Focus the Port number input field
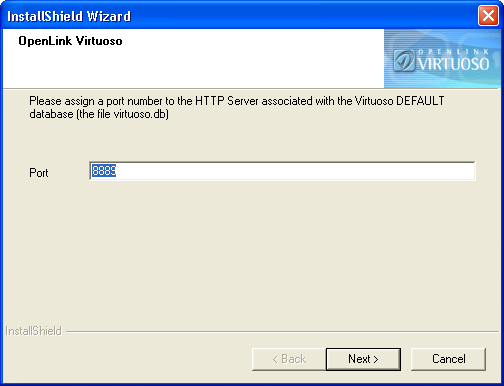The height and width of the screenshot is (386, 504). pyautogui.click(x=282, y=171)
